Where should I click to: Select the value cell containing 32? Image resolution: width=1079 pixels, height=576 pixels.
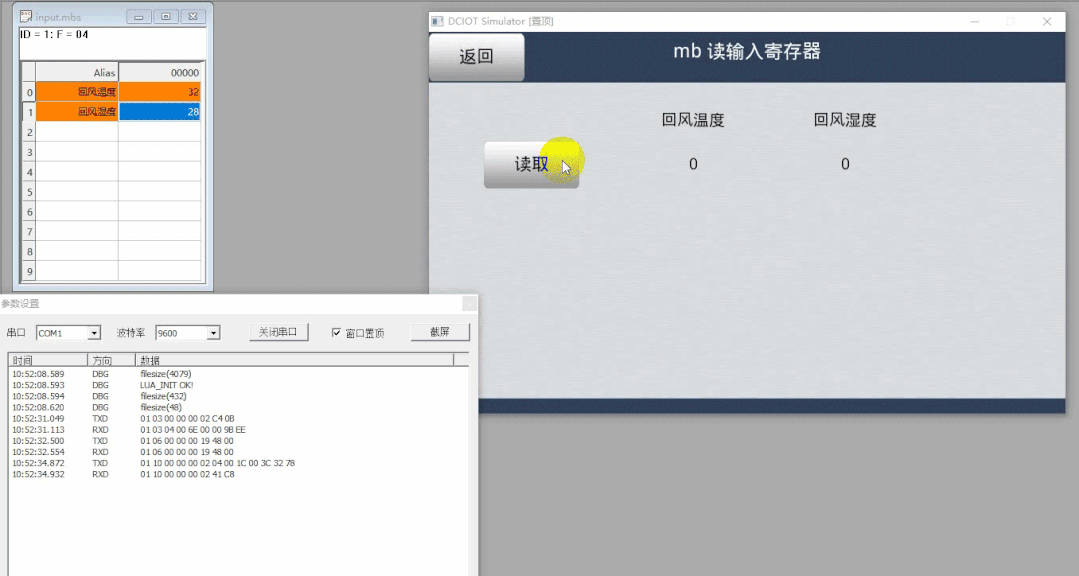coord(160,92)
